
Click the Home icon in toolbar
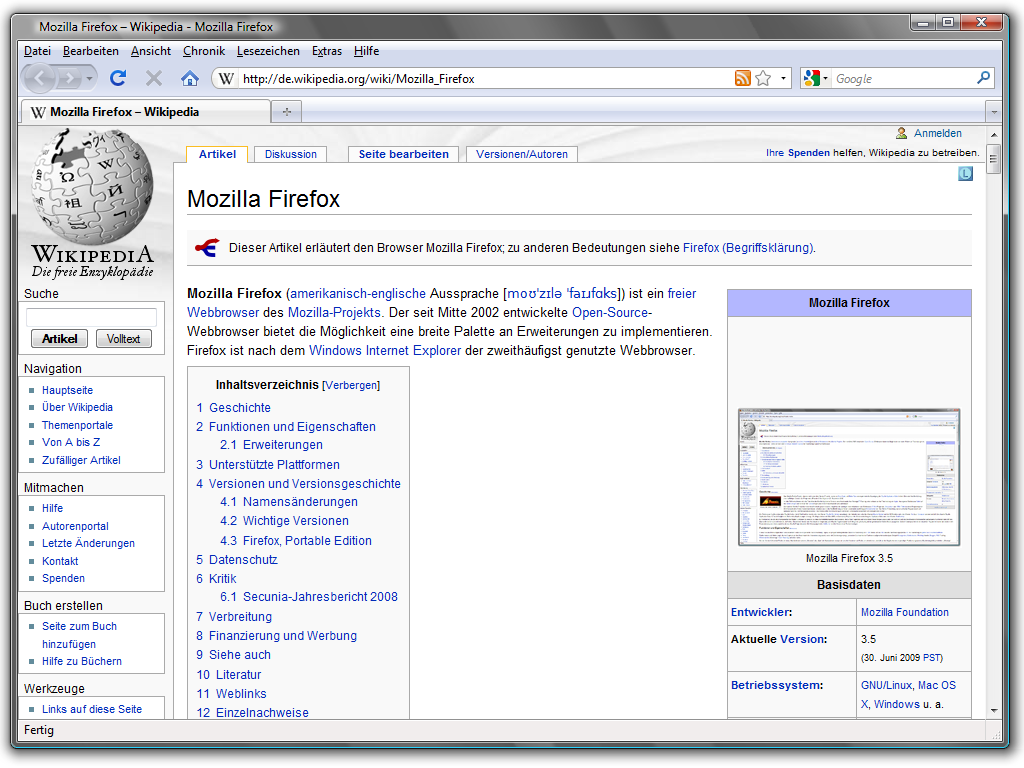click(x=190, y=78)
